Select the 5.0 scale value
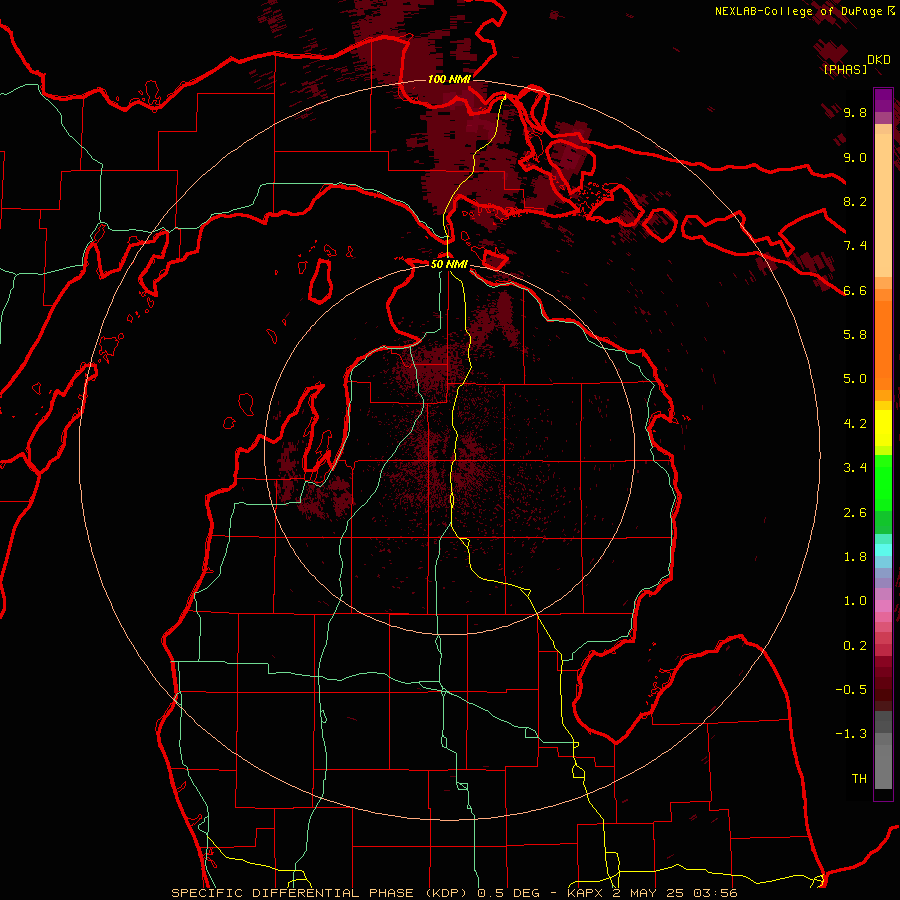Screen dimensions: 900x900 tap(855, 379)
